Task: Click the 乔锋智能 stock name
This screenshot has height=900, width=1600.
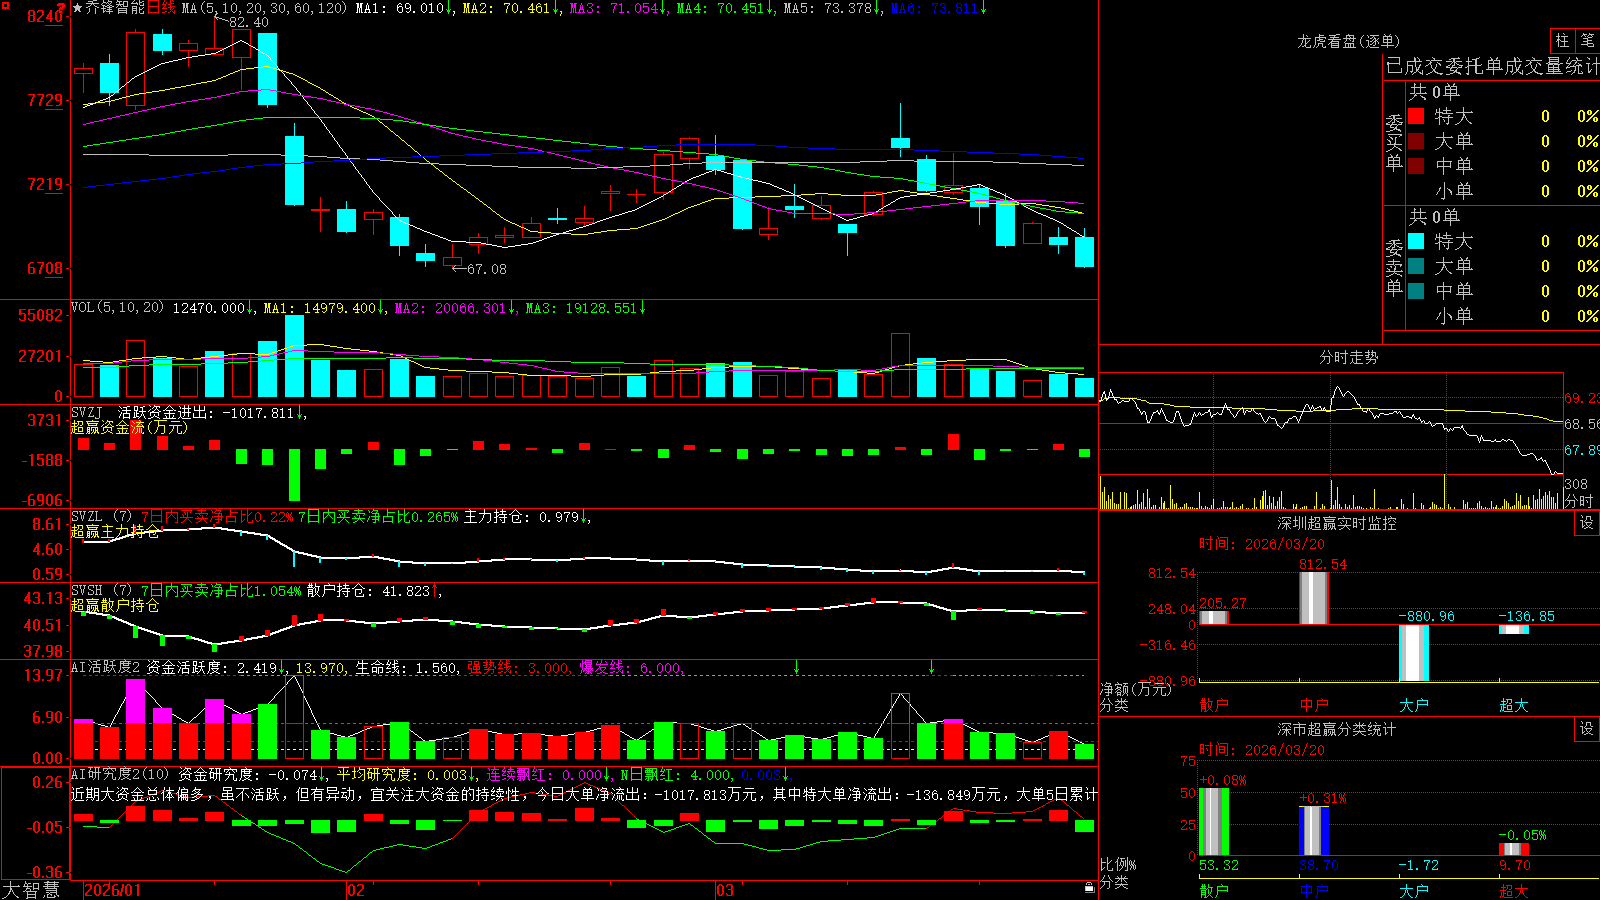Action: [115, 8]
